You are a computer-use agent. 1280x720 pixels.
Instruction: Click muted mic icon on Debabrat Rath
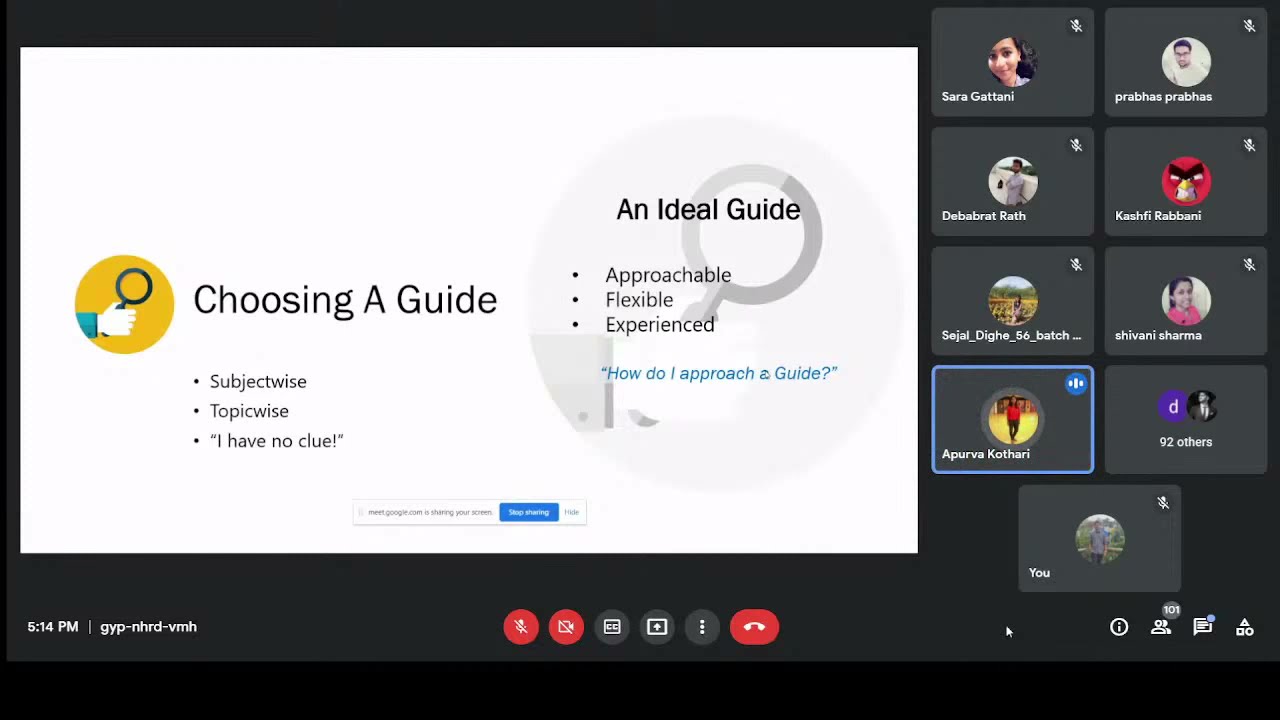click(x=1076, y=145)
